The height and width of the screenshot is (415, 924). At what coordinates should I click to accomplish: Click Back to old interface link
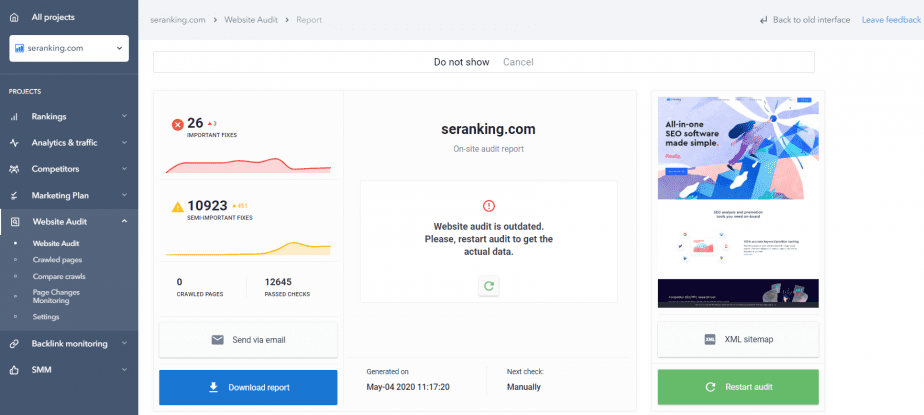pyautogui.click(x=811, y=19)
